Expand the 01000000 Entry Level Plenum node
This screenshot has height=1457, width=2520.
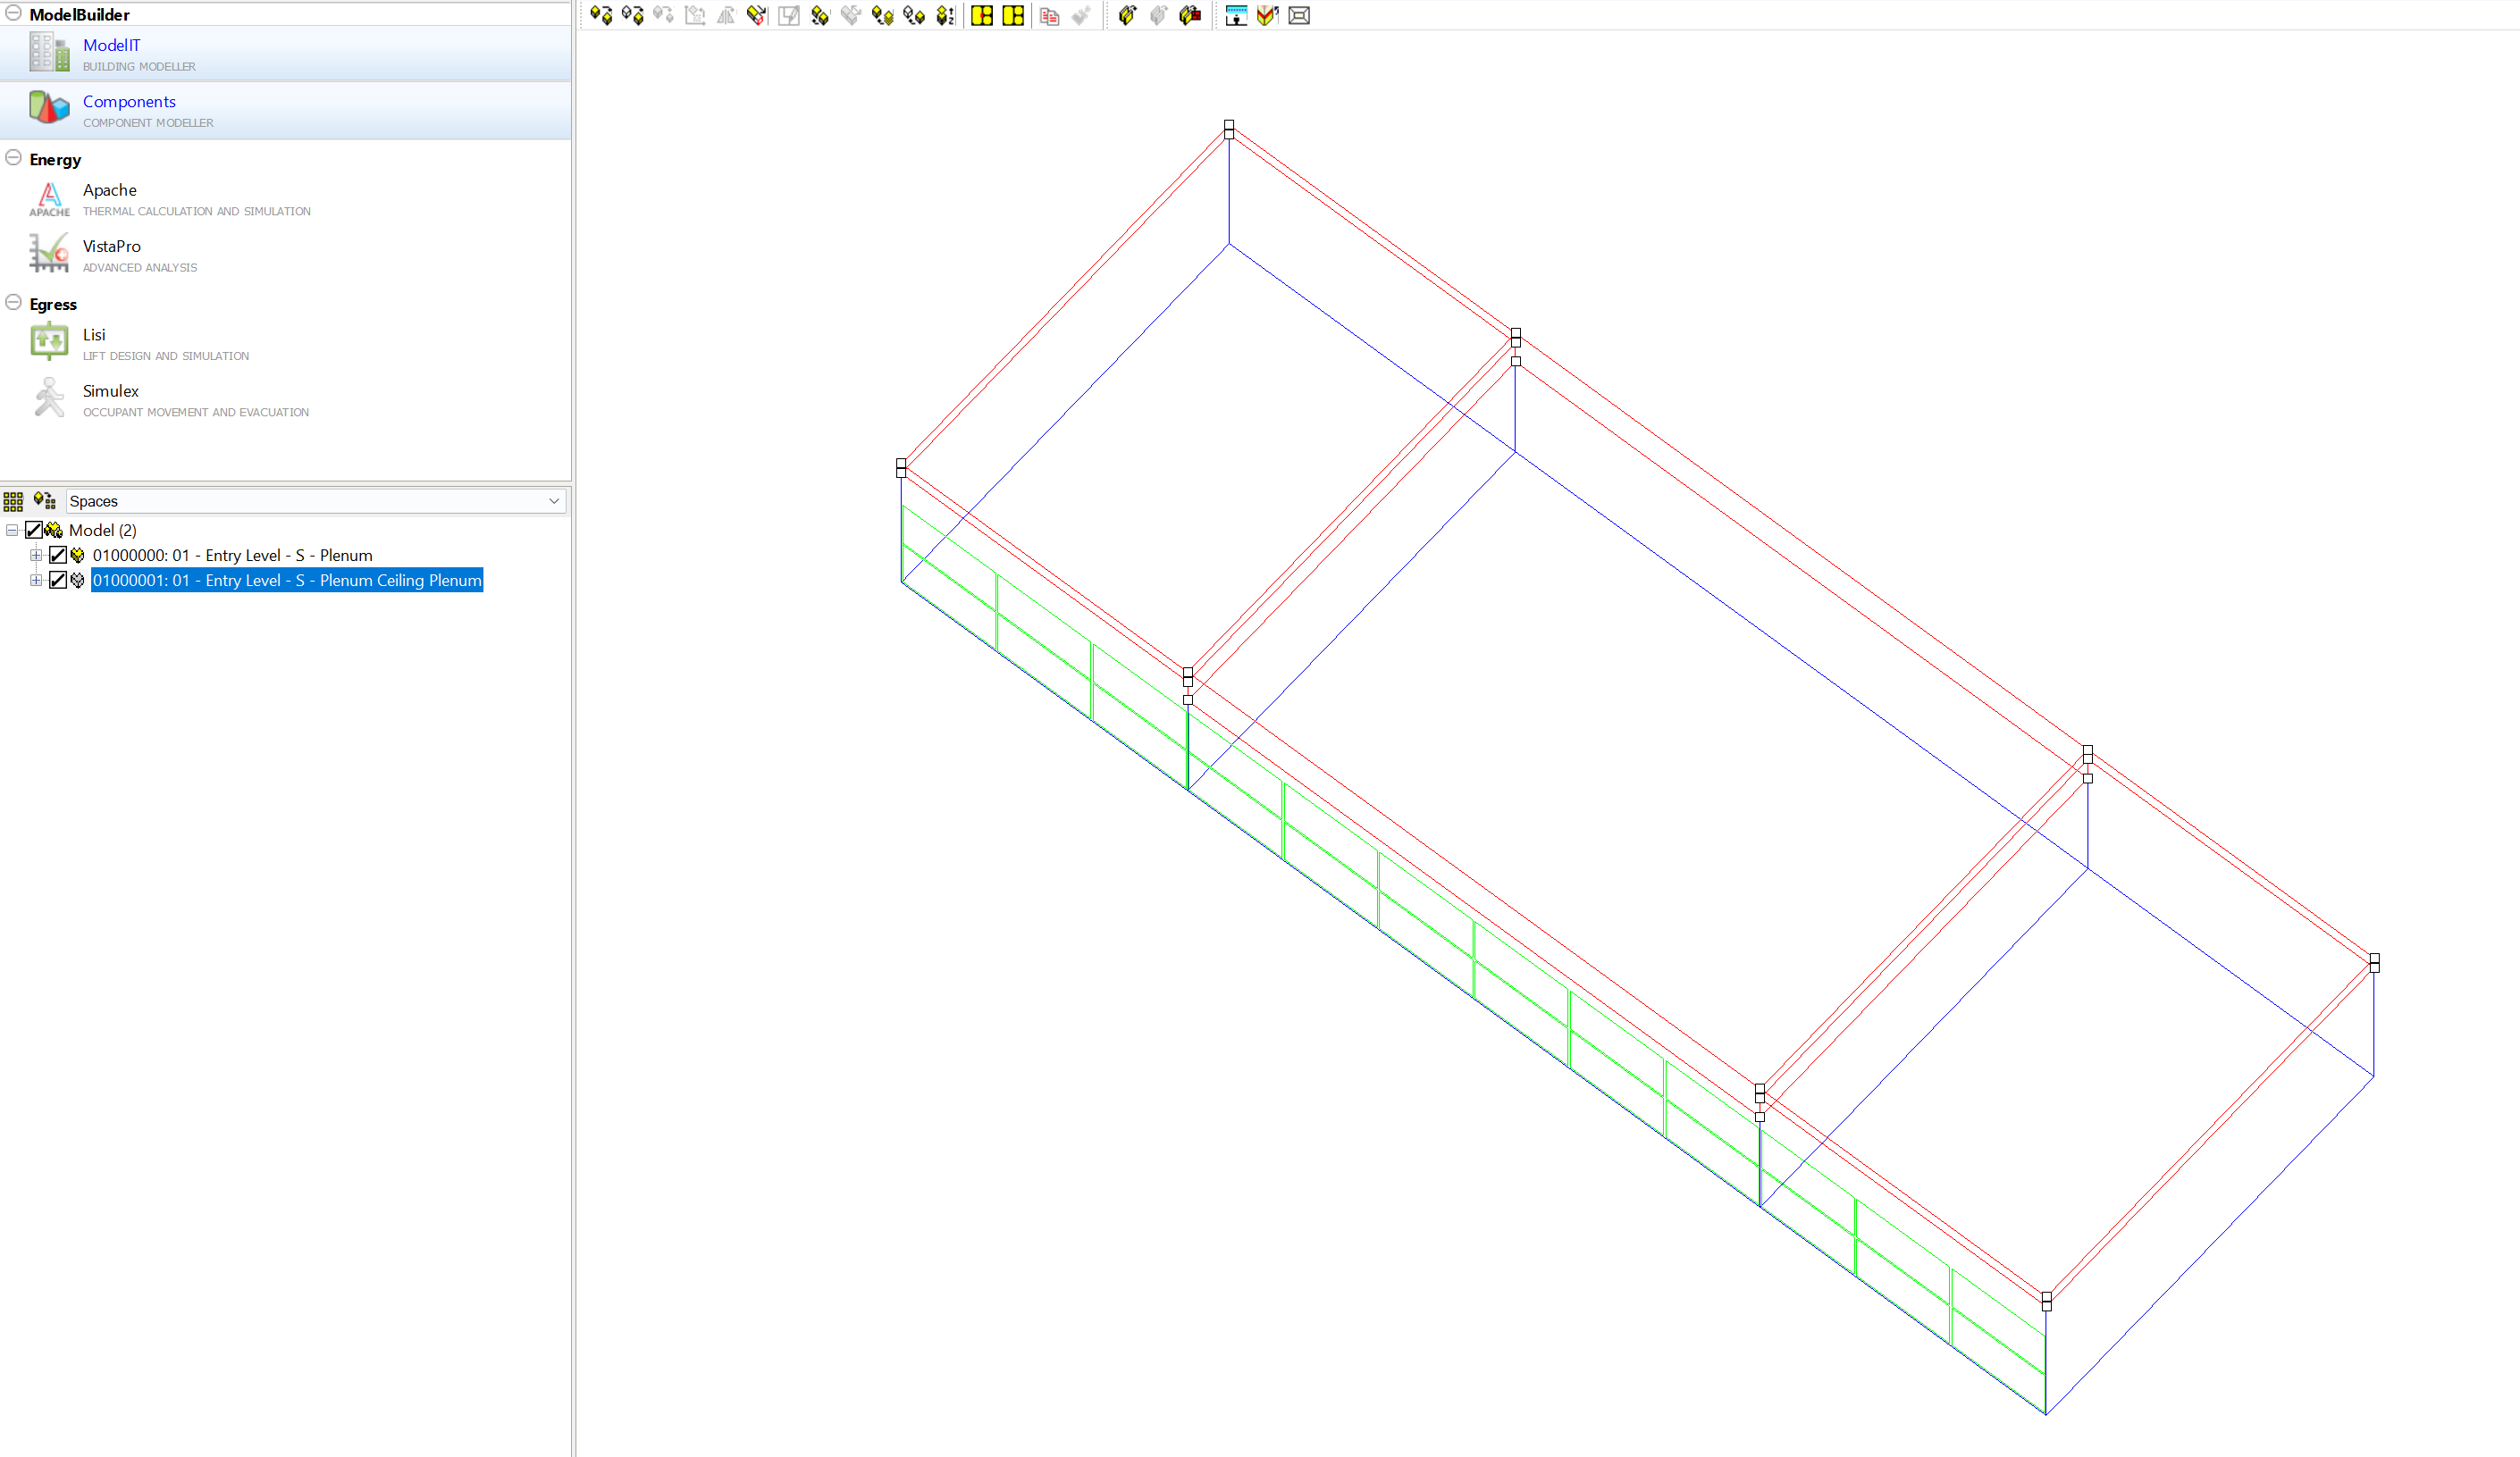click(36, 555)
